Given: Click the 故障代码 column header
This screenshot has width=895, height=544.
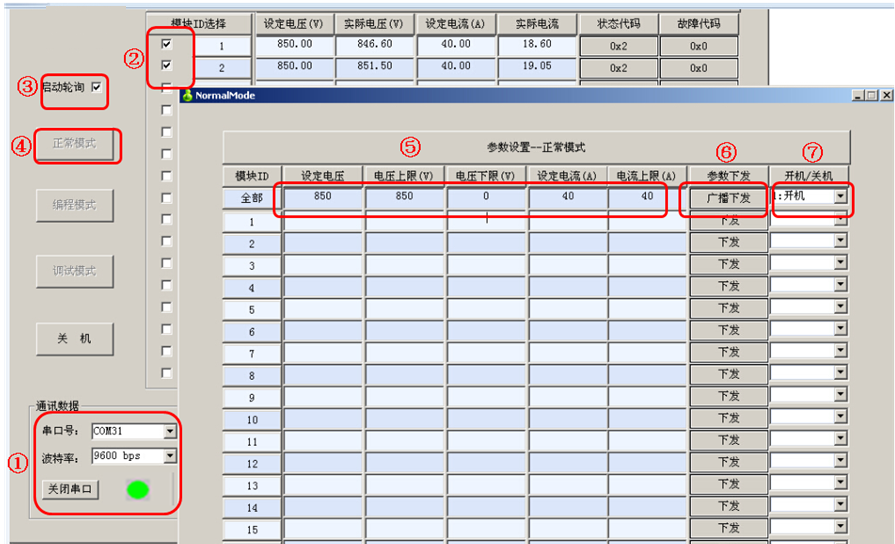Looking at the screenshot, I should (x=699, y=24).
